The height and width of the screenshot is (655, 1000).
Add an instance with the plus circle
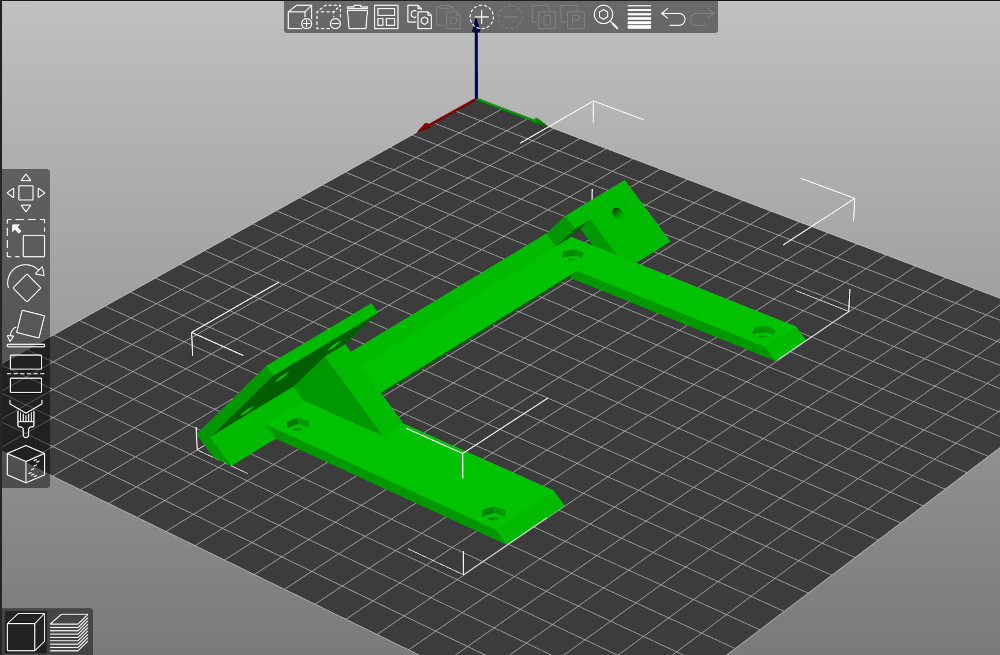coord(482,17)
